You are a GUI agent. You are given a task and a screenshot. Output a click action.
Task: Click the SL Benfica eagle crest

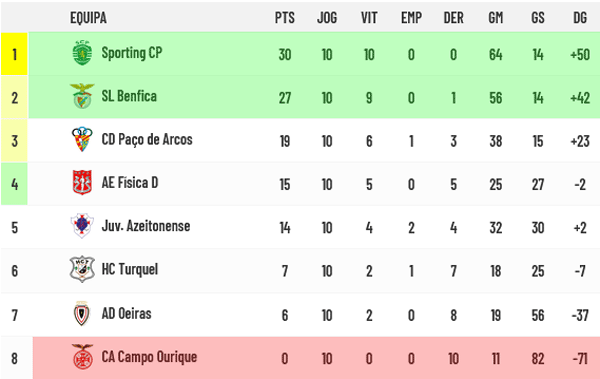[x=82, y=96]
